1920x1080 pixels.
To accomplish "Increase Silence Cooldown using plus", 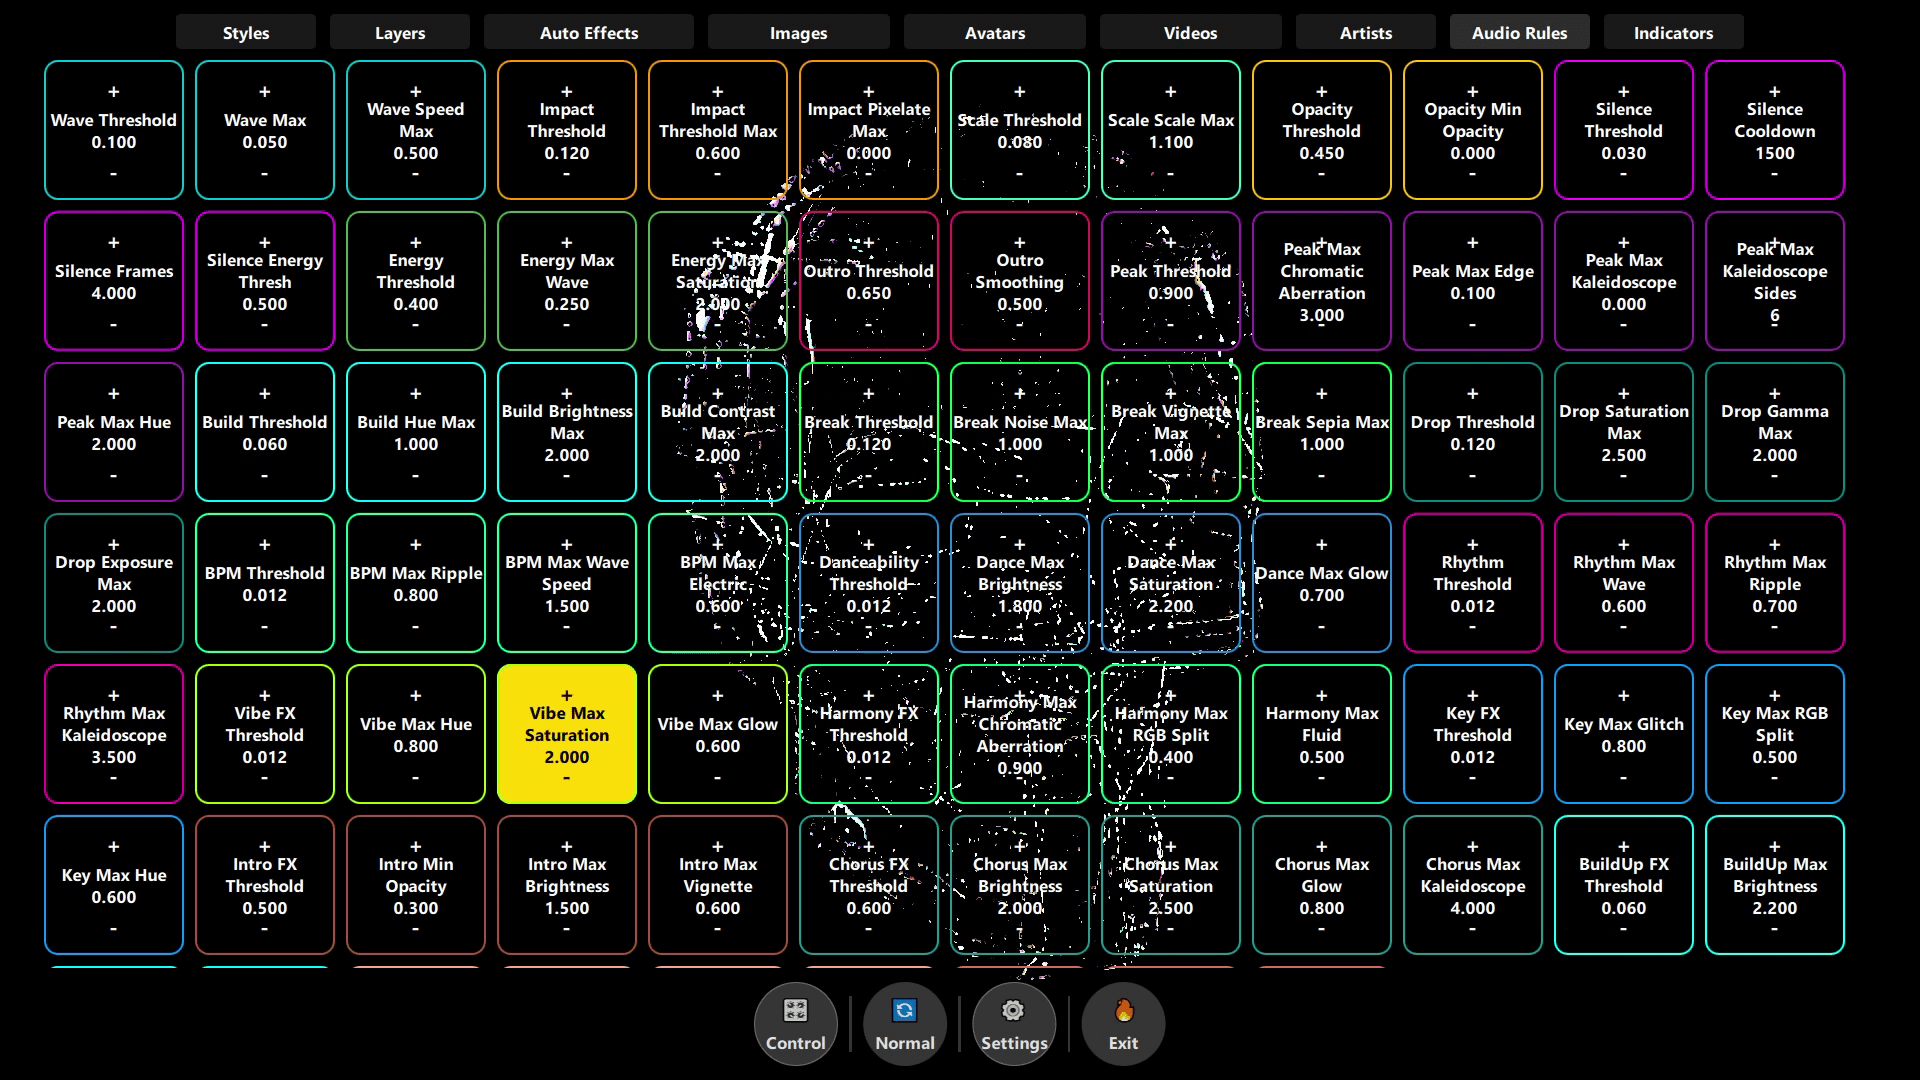I will [1775, 92].
